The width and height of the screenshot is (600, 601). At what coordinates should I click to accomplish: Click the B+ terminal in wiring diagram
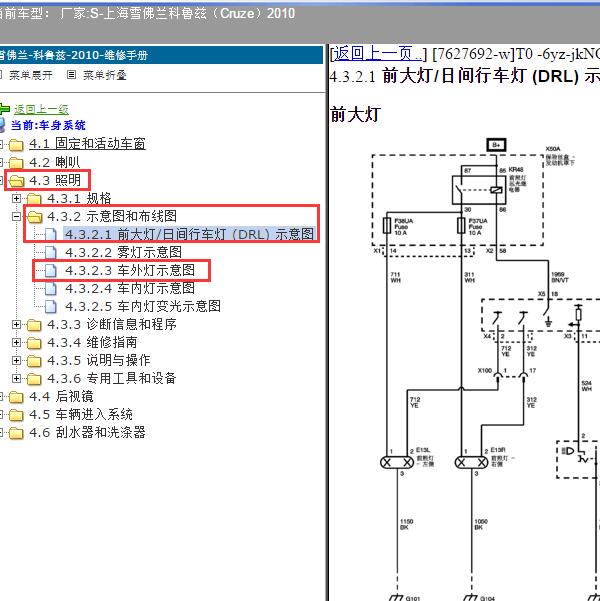(x=496, y=145)
